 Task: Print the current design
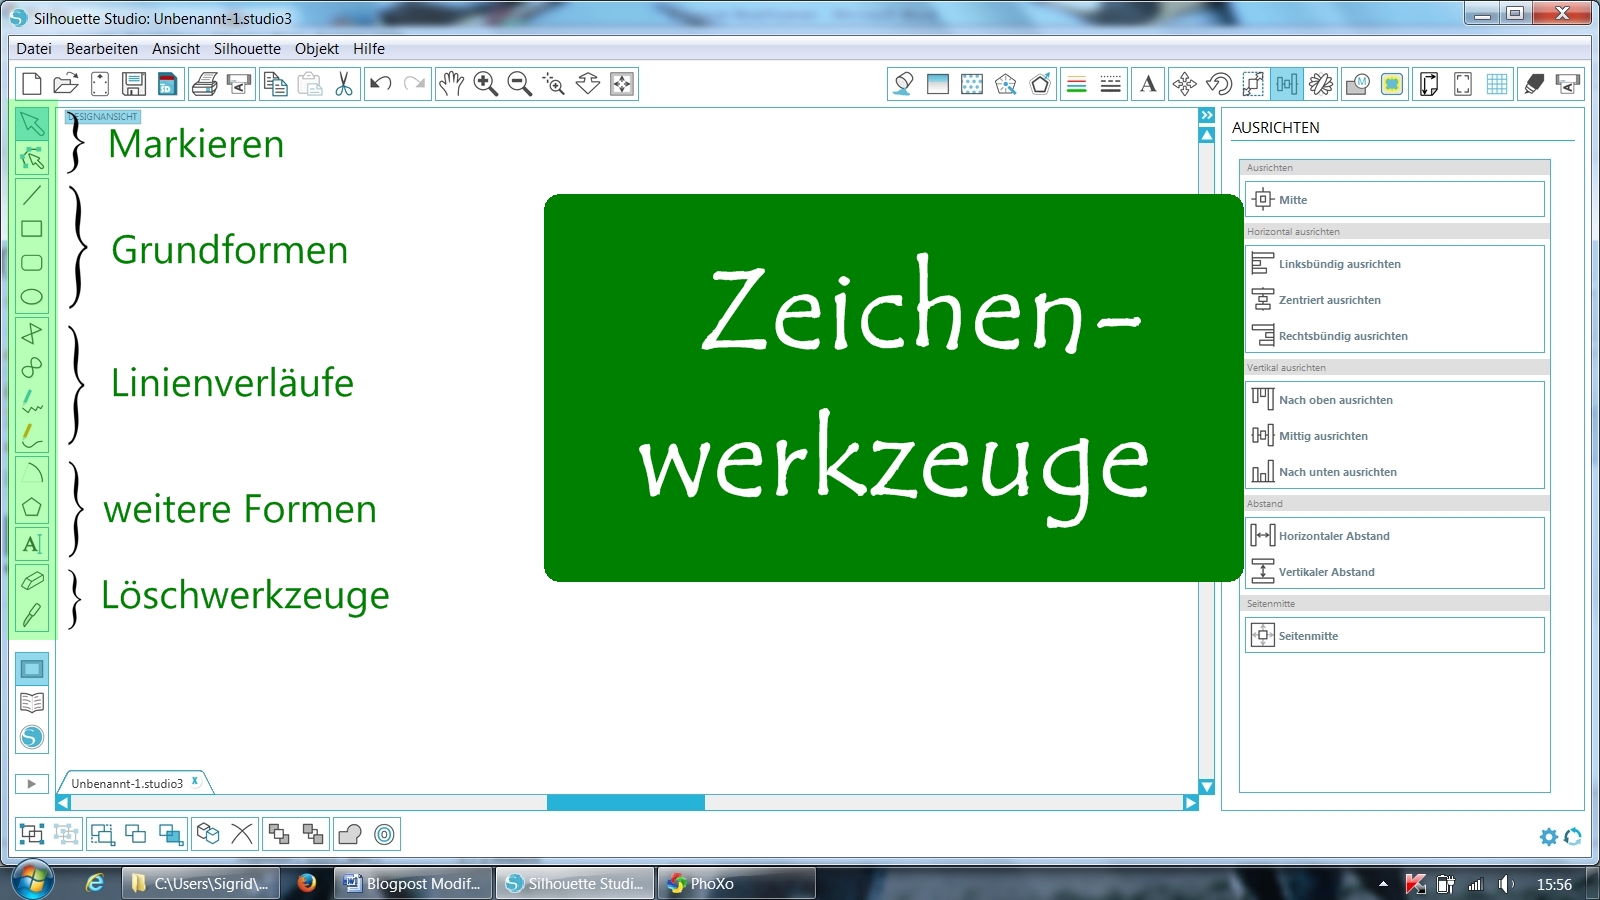click(205, 84)
